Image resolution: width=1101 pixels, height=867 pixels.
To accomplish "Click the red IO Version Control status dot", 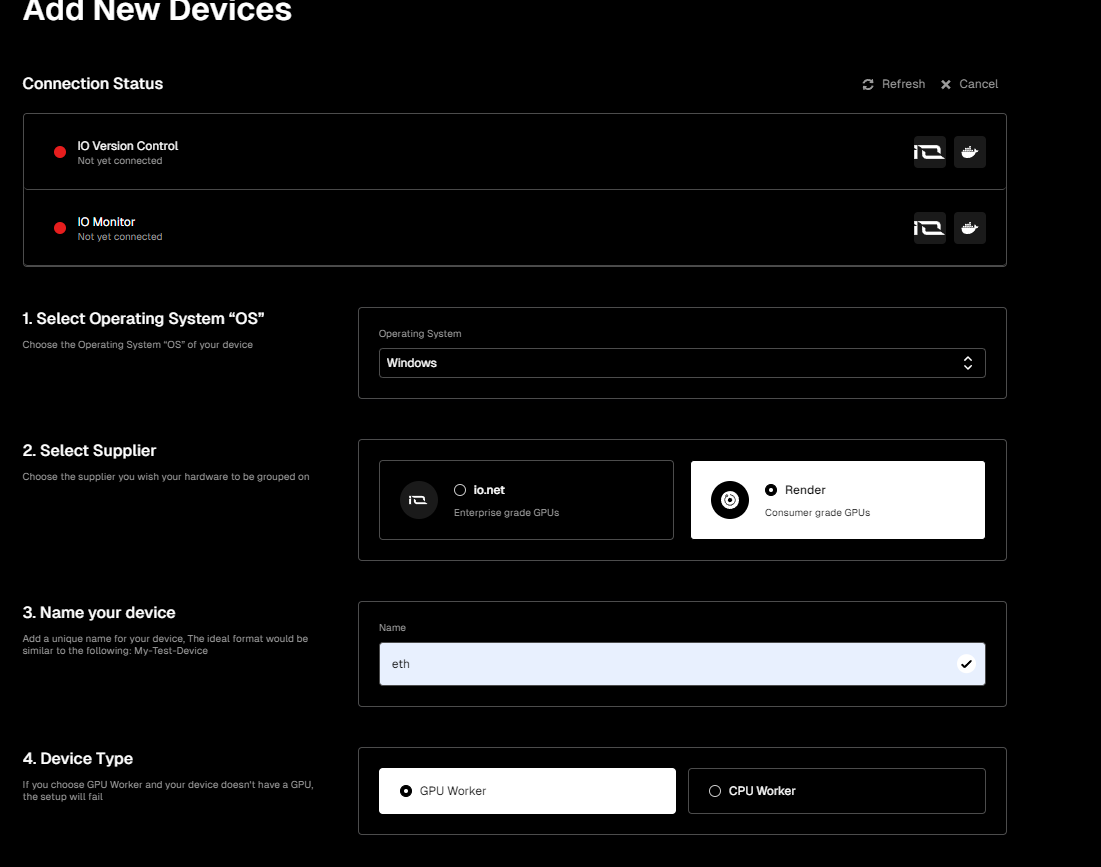I will pyautogui.click(x=60, y=152).
